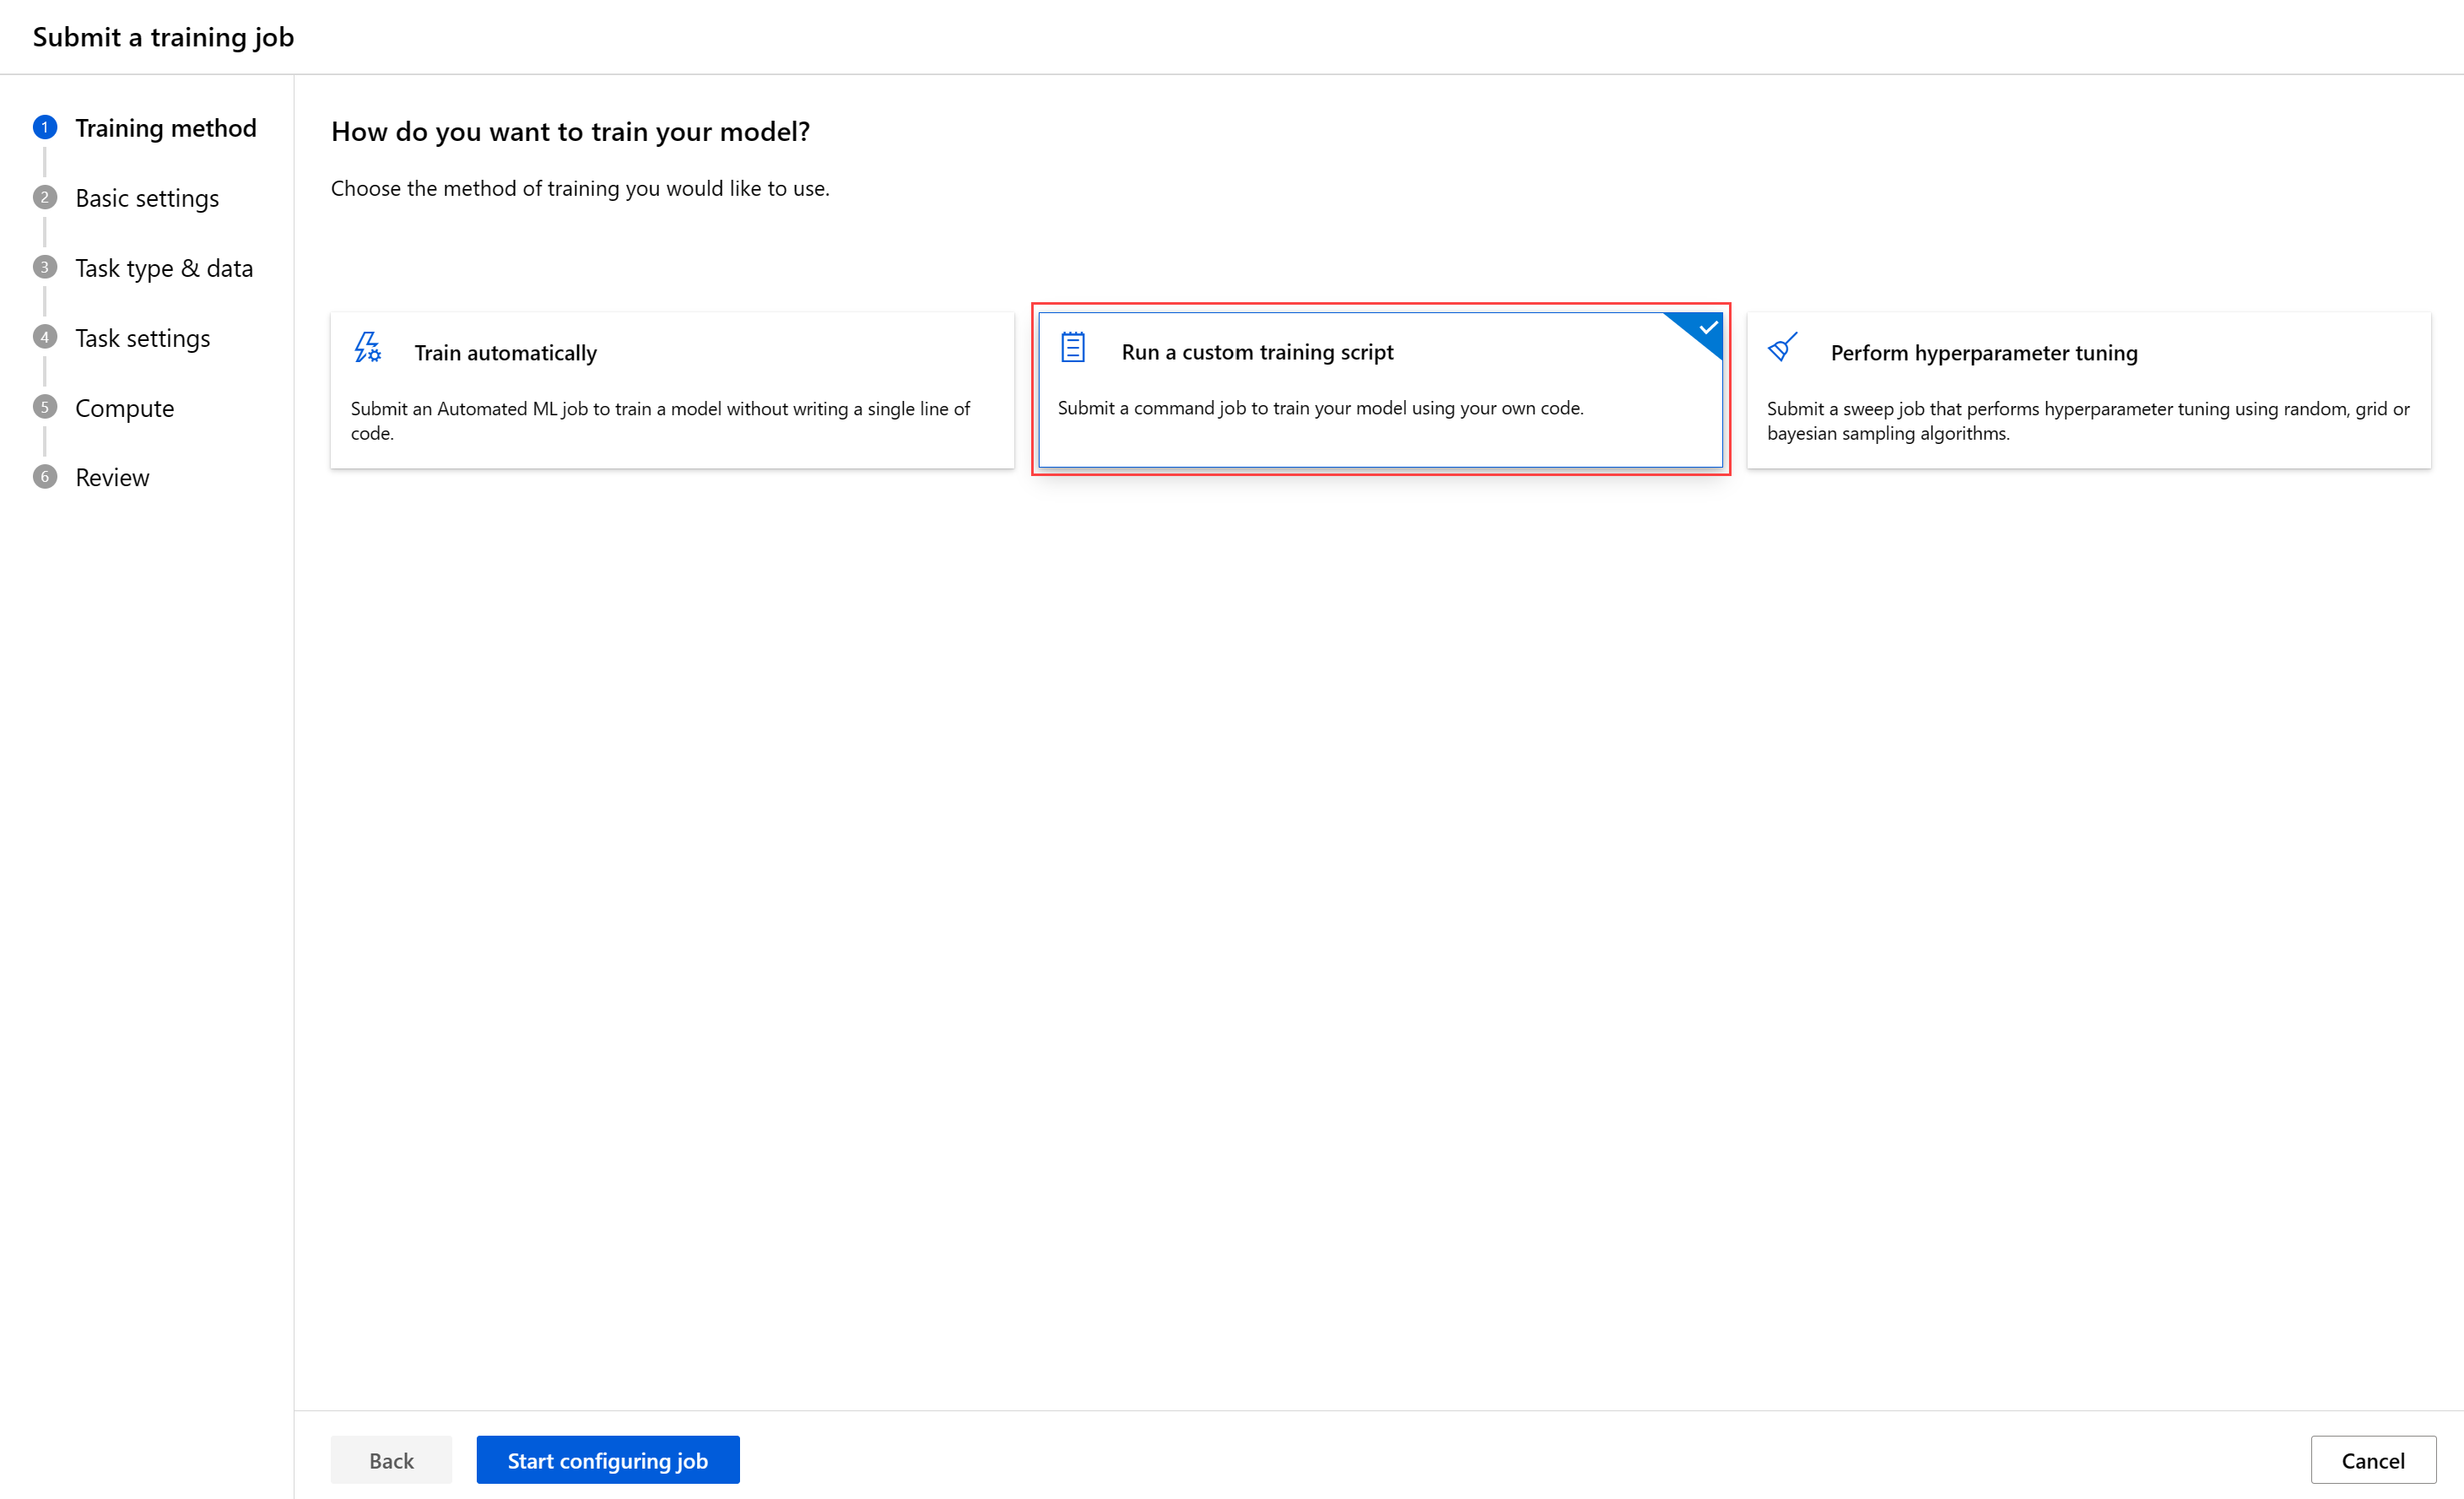The height and width of the screenshot is (1499, 2464).
Task: Select the Perform hyperparameter tuning option
Action: click(2087, 390)
